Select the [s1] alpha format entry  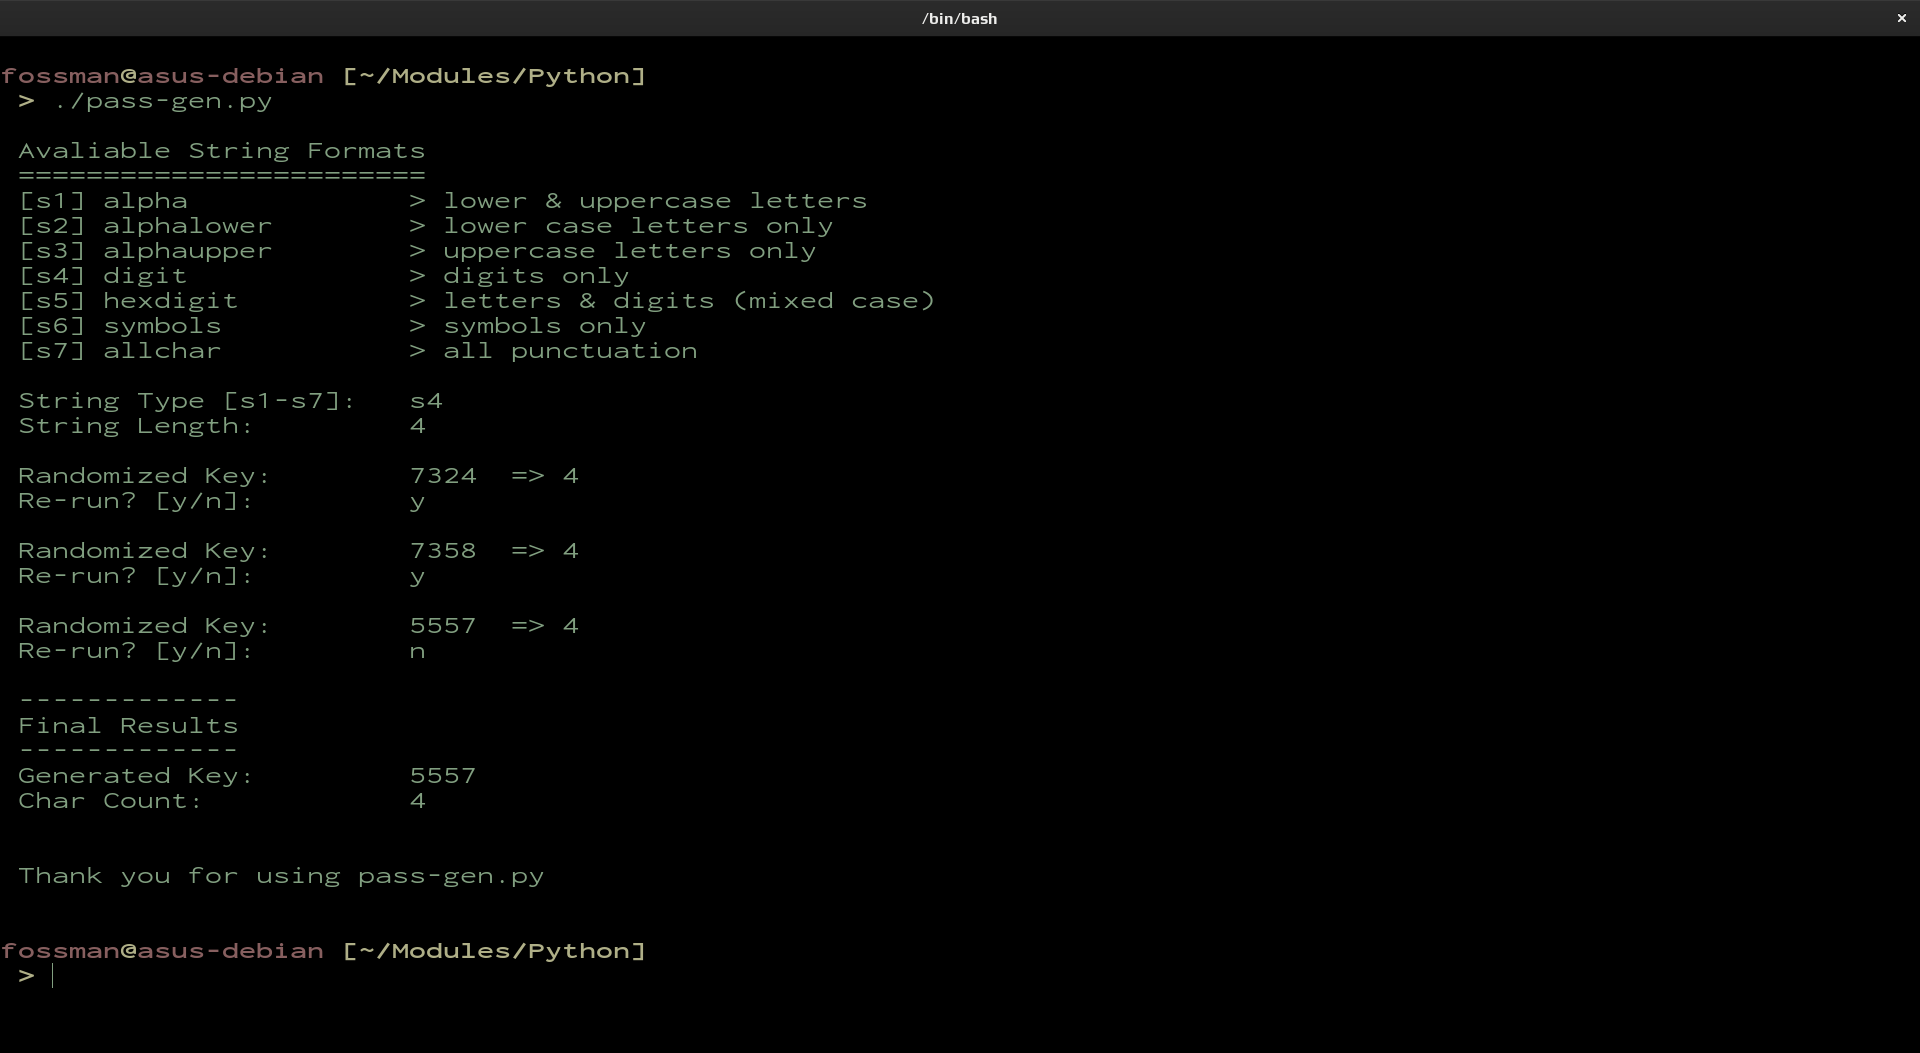click(x=103, y=201)
